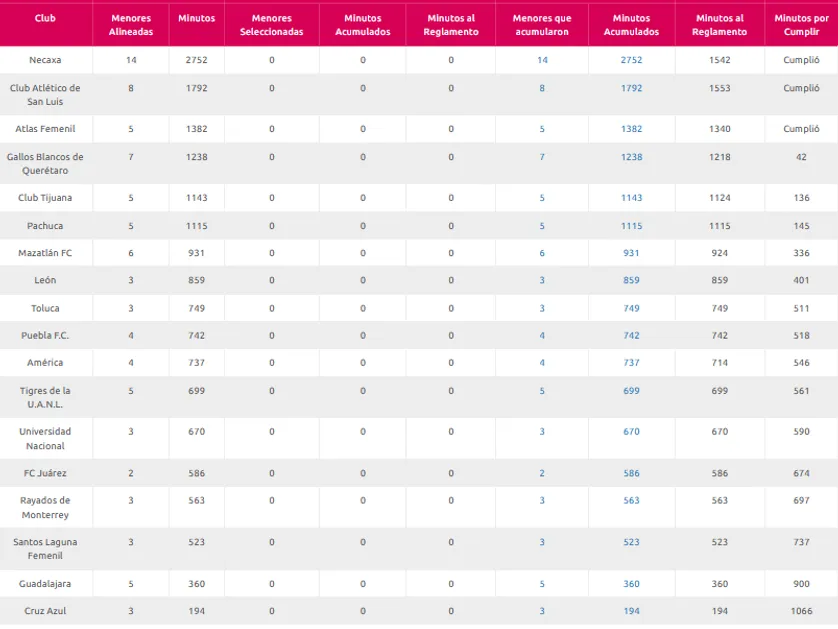Open Necaxa's blue 2752 accumulated minutes link
Viewport: 838px width, 629px height.
pos(631,60)
